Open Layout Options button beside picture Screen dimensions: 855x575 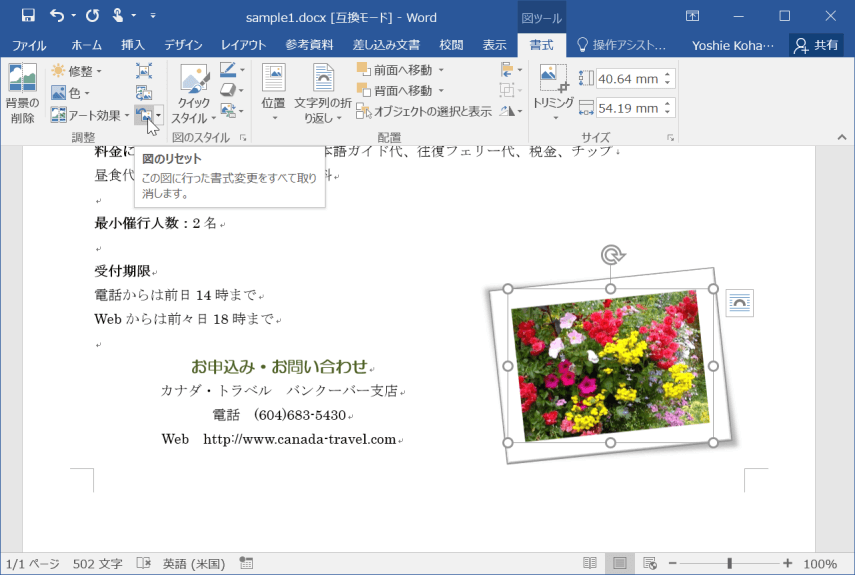(x=740, y=303)
